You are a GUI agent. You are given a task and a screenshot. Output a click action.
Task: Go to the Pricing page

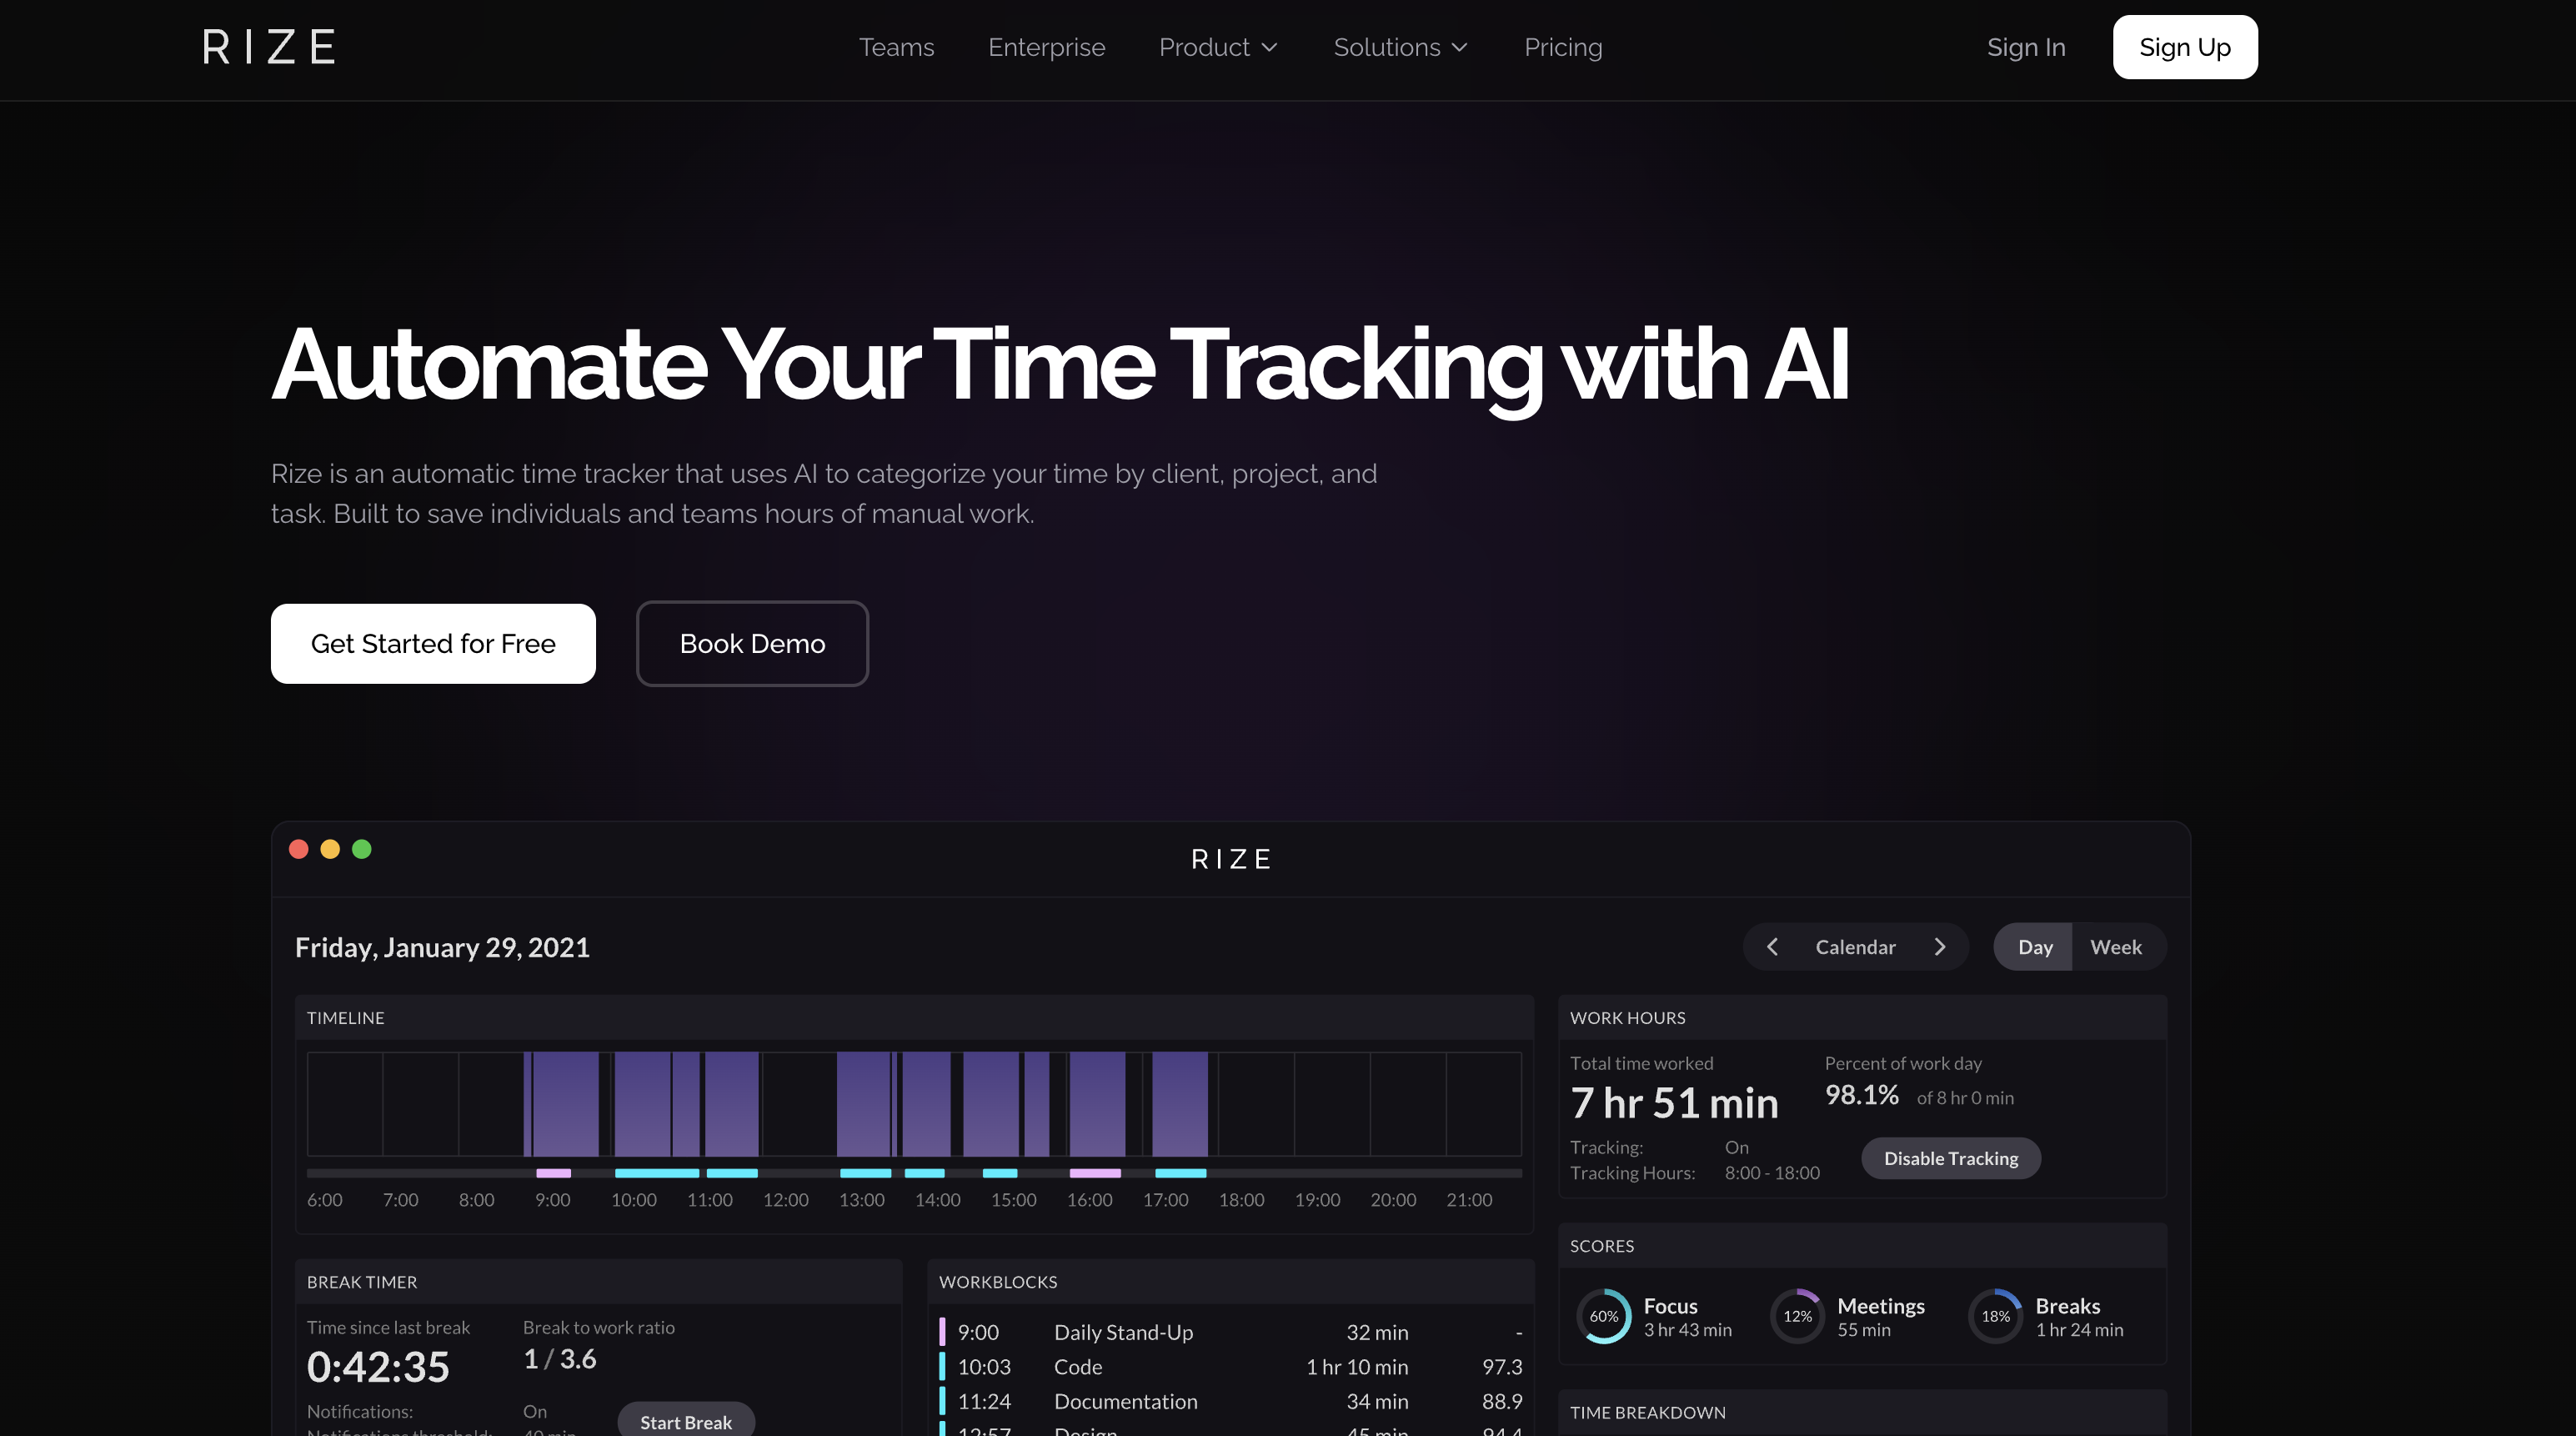(x=1562, y=47)
